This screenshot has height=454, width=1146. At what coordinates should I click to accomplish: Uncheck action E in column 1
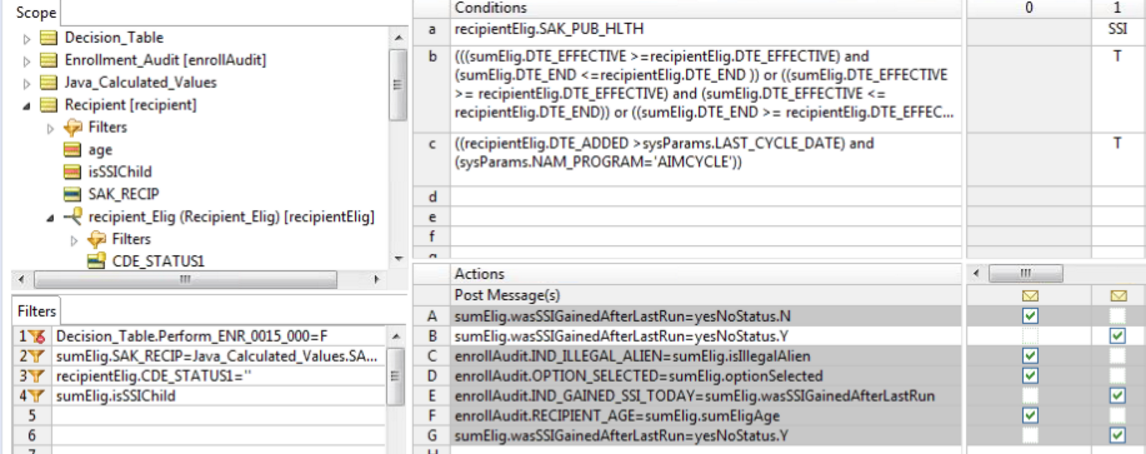pos(1117,396)
